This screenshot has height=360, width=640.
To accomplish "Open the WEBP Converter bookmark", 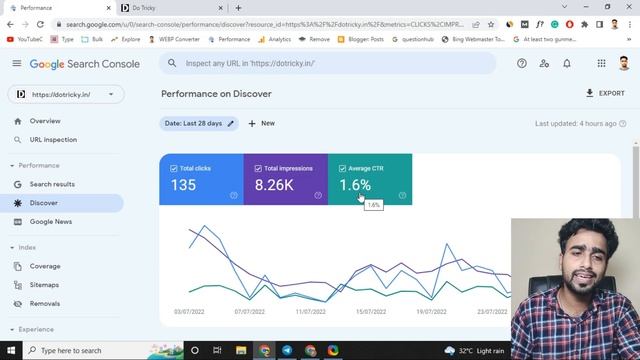I will pyautogui.click(x=174, y=39).
